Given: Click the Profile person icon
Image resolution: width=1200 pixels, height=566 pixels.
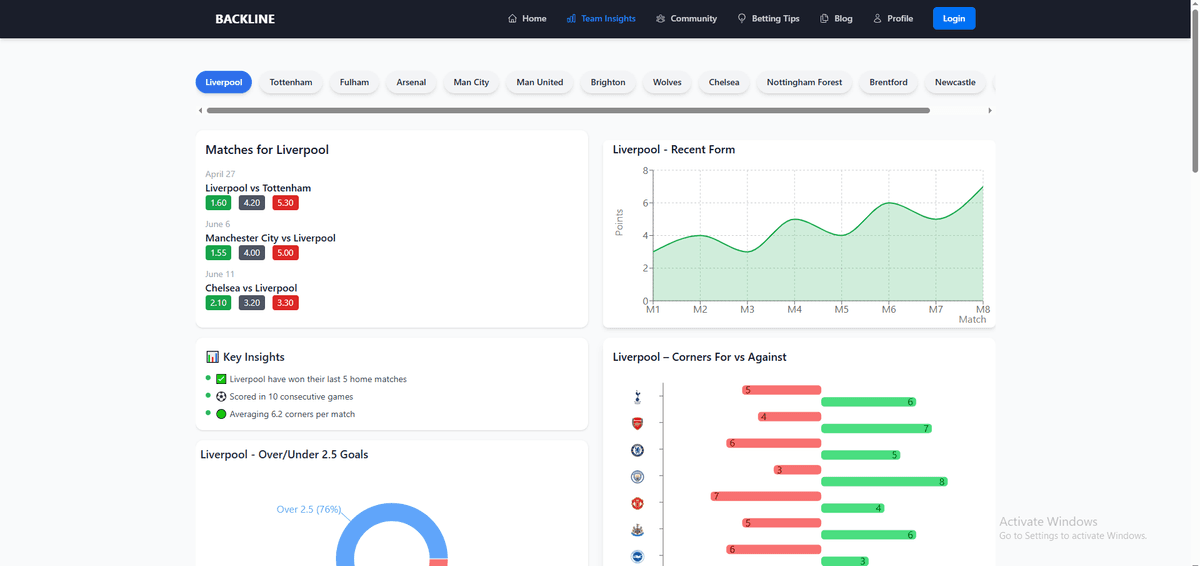Looking at the screenshot, I should [x=877, y=18].
